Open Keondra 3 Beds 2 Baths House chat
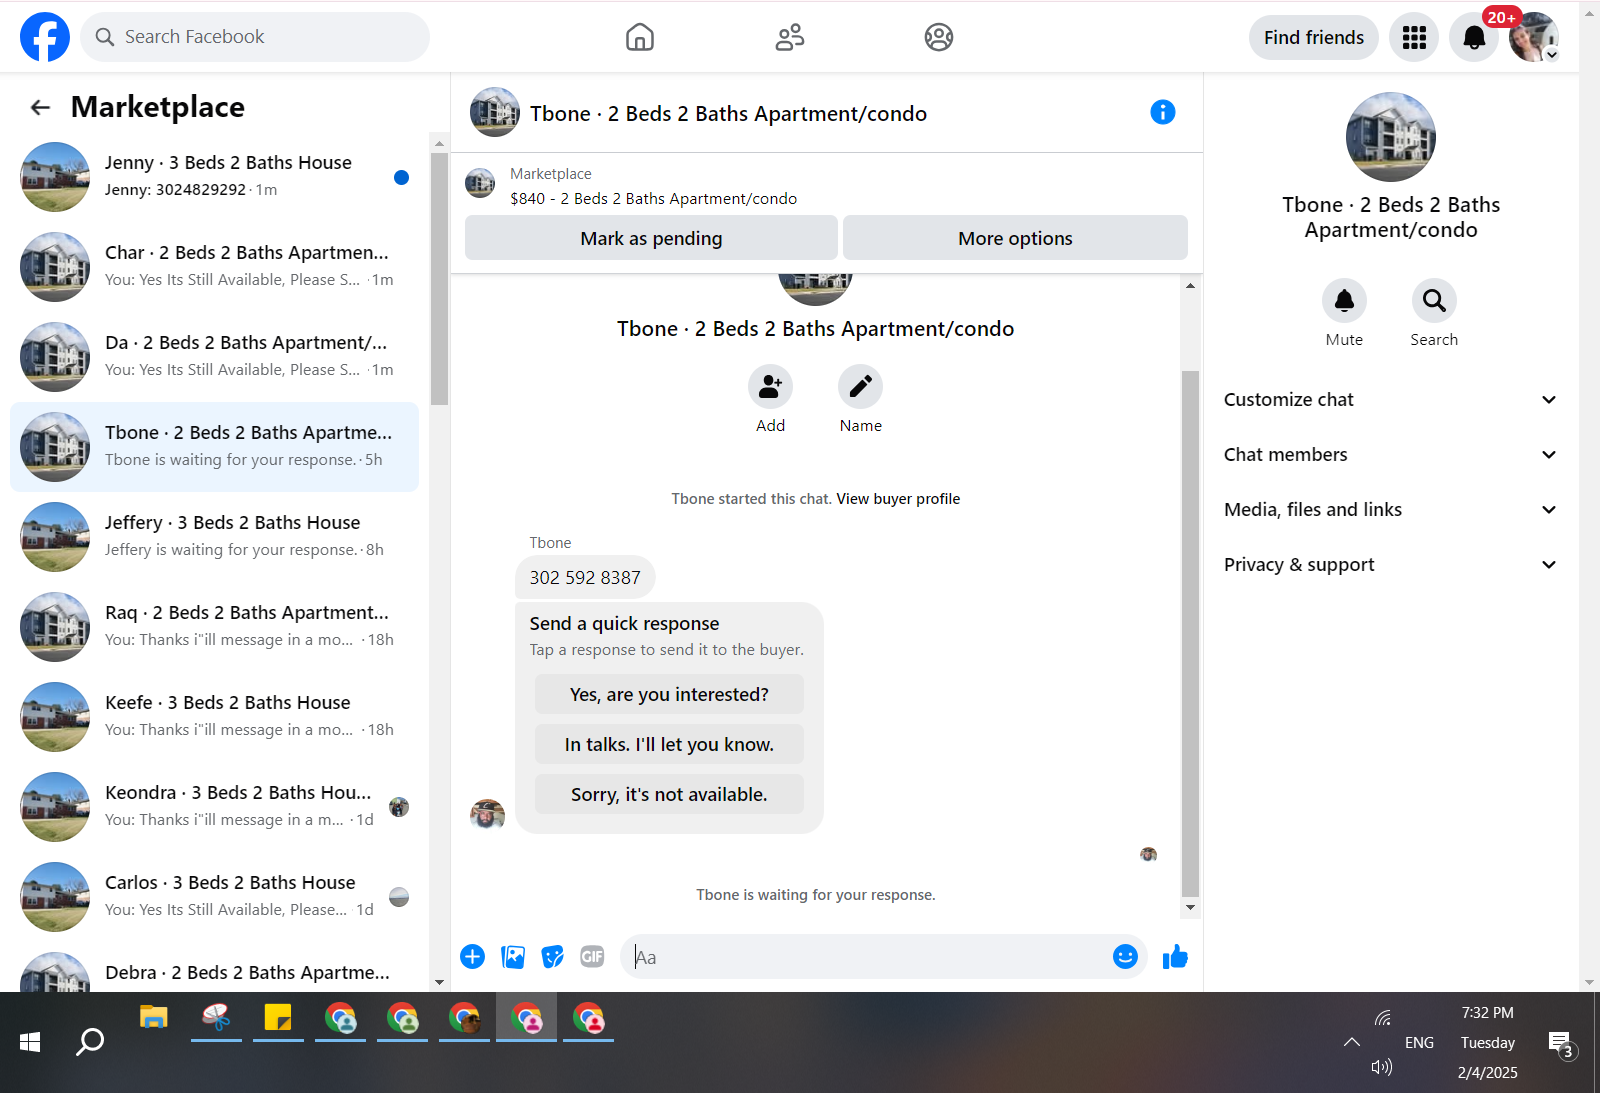Screen dimensions: 1600x1093 click(215, 807)
